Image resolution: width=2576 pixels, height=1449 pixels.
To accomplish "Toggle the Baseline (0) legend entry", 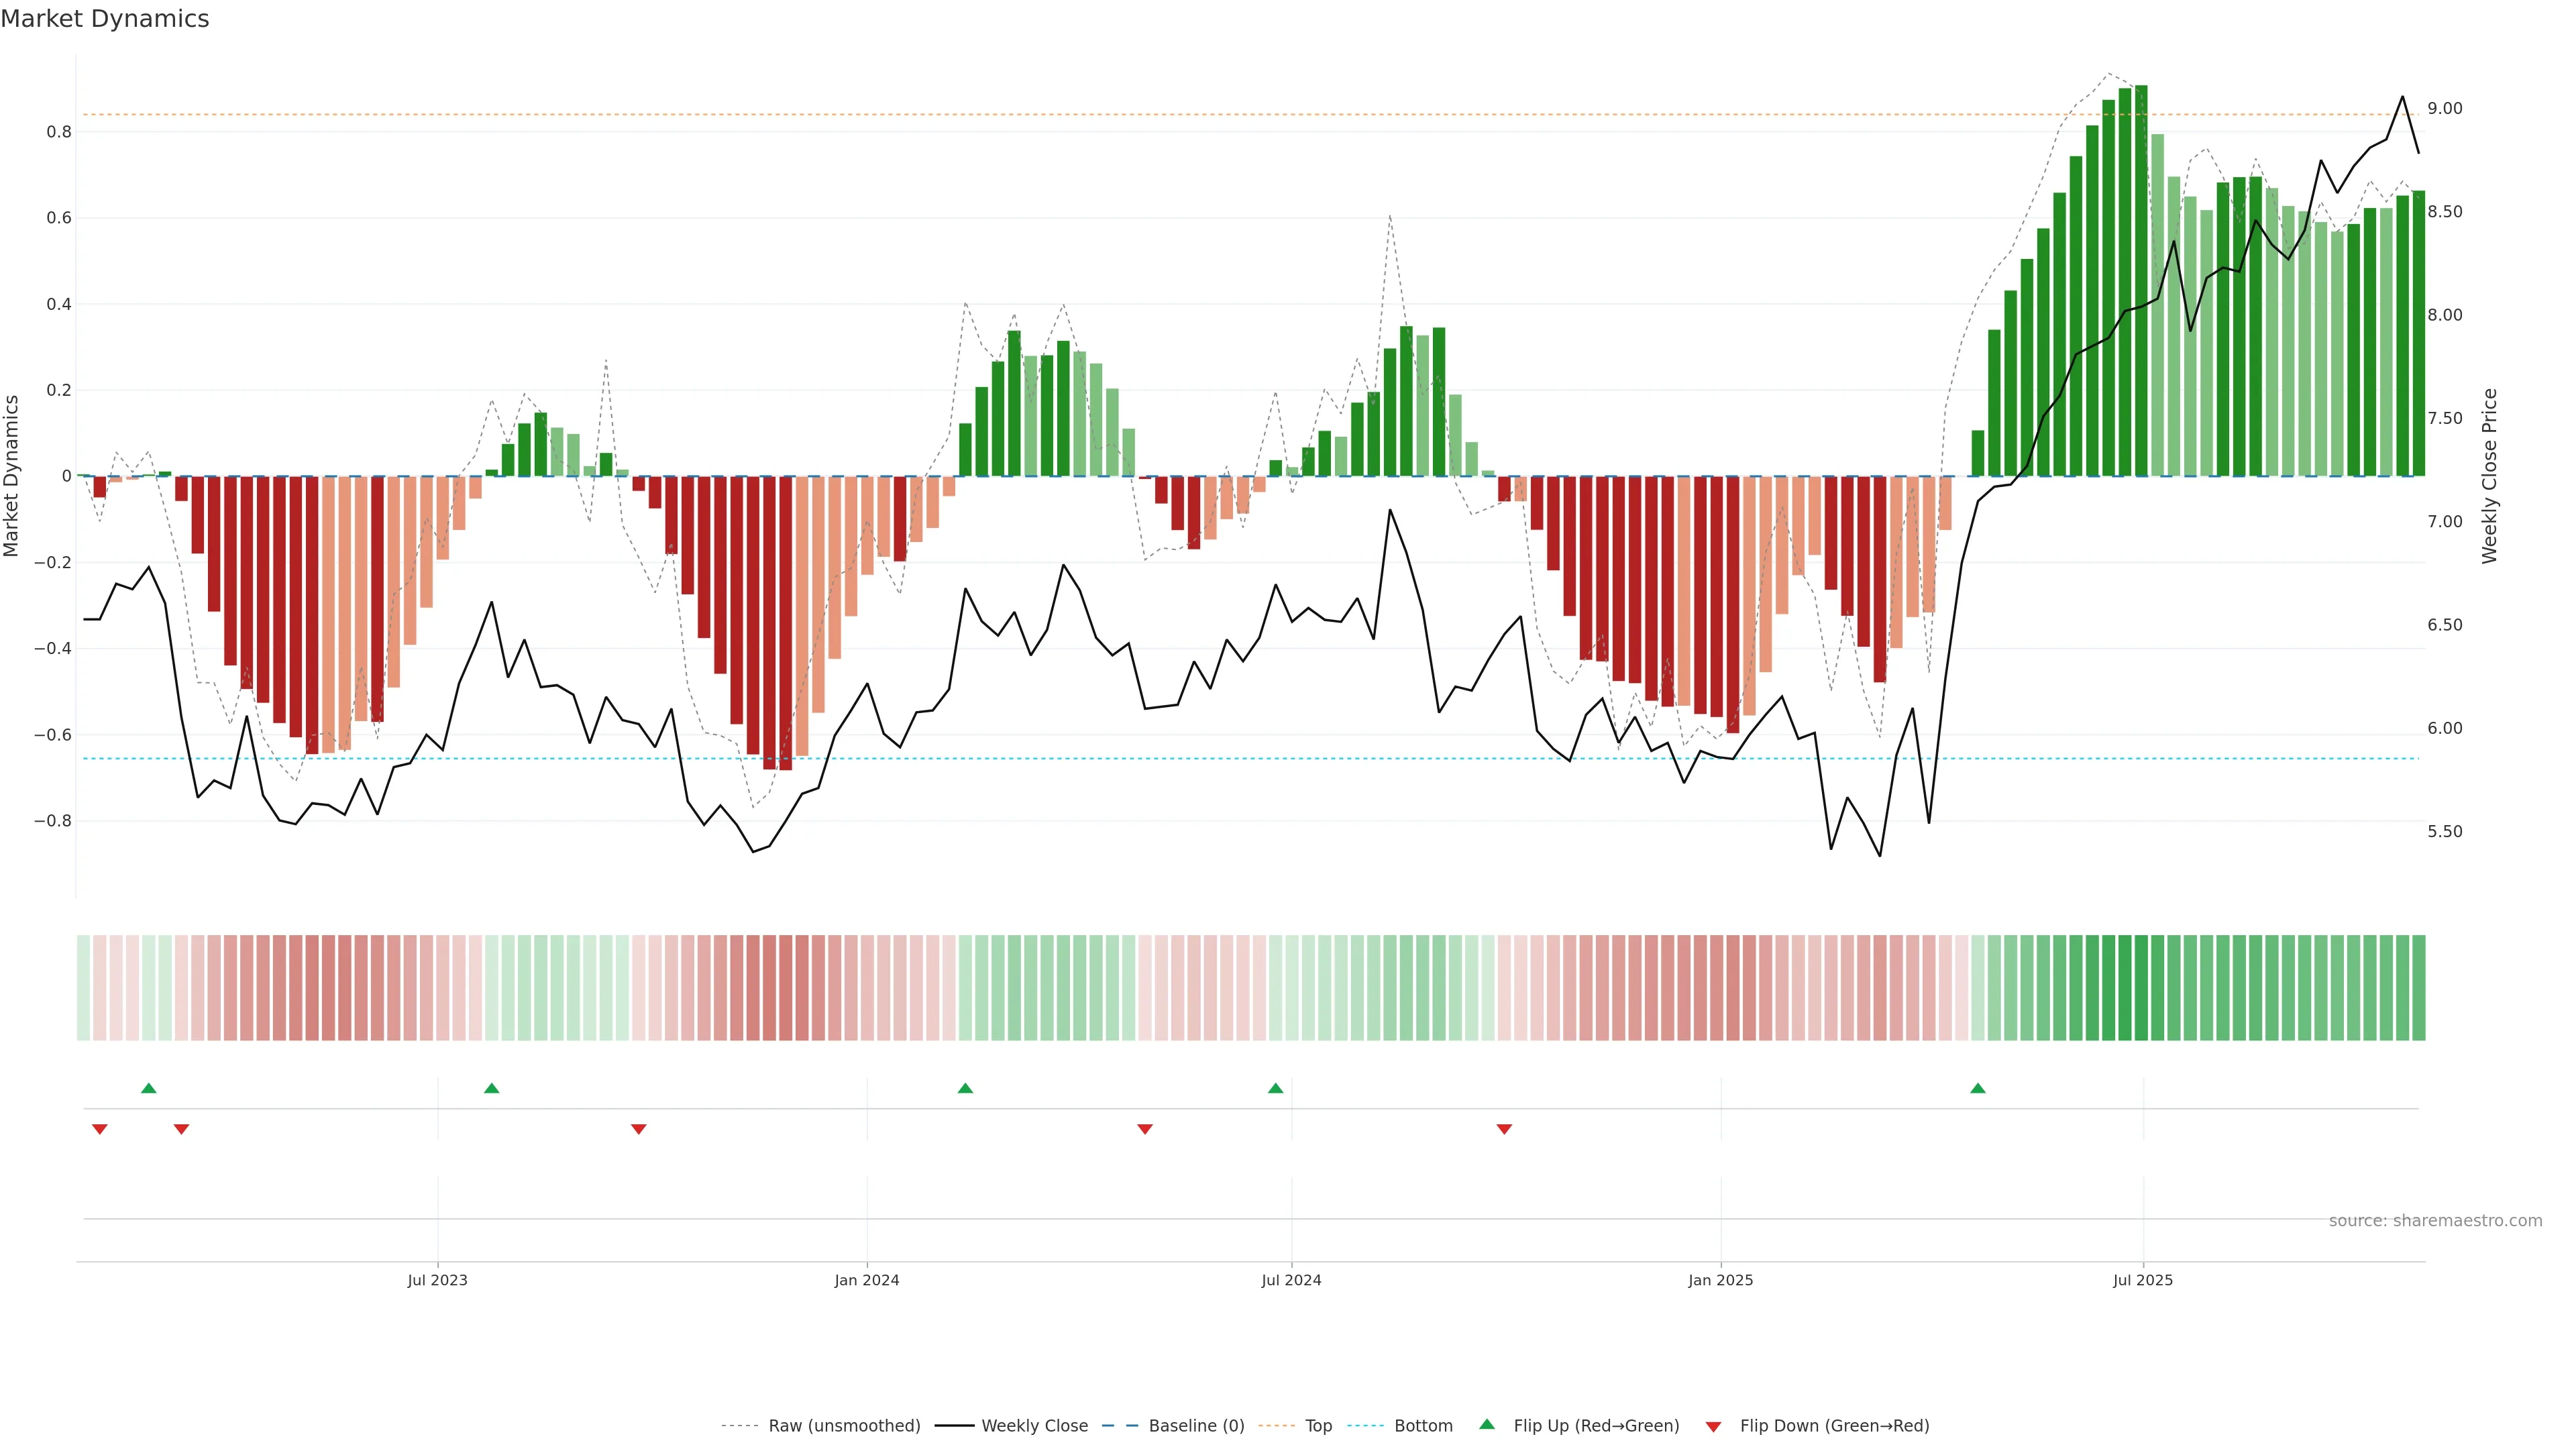I will point(1196,1426).
